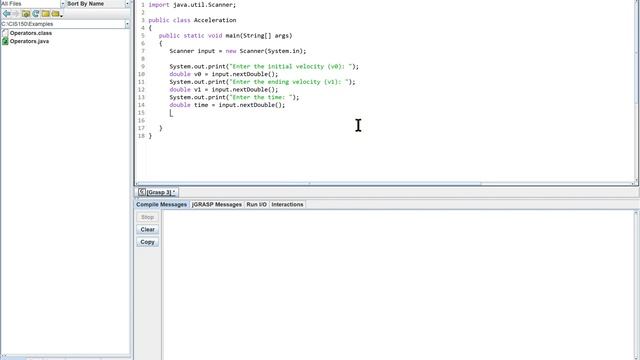Click the Operators.class file icon
640x360 pixels.
[5, 33]
